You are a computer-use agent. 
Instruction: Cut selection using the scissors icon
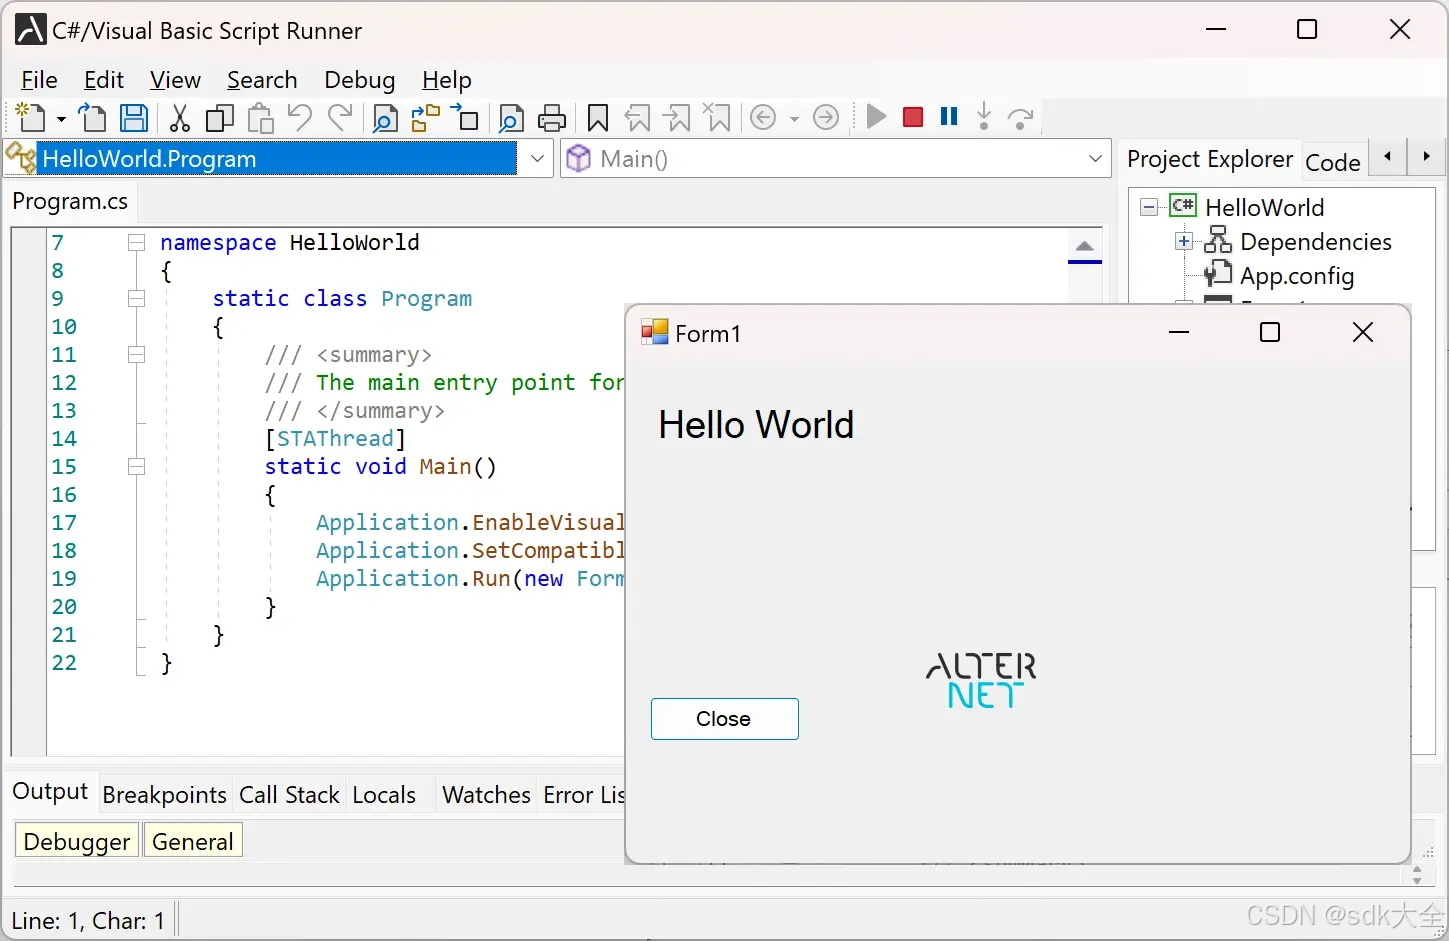[x=178, y=117]
